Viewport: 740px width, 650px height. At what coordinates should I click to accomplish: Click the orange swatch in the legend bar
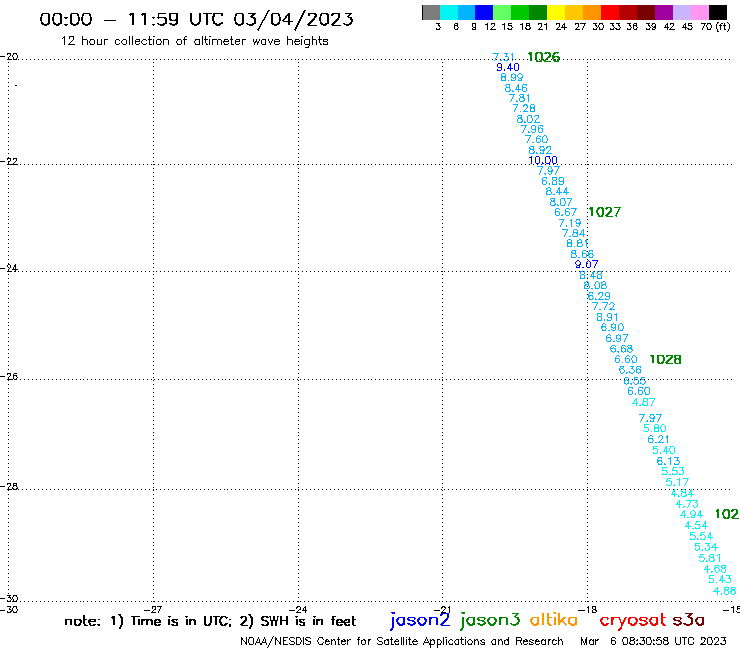click(x=592, y=12)
